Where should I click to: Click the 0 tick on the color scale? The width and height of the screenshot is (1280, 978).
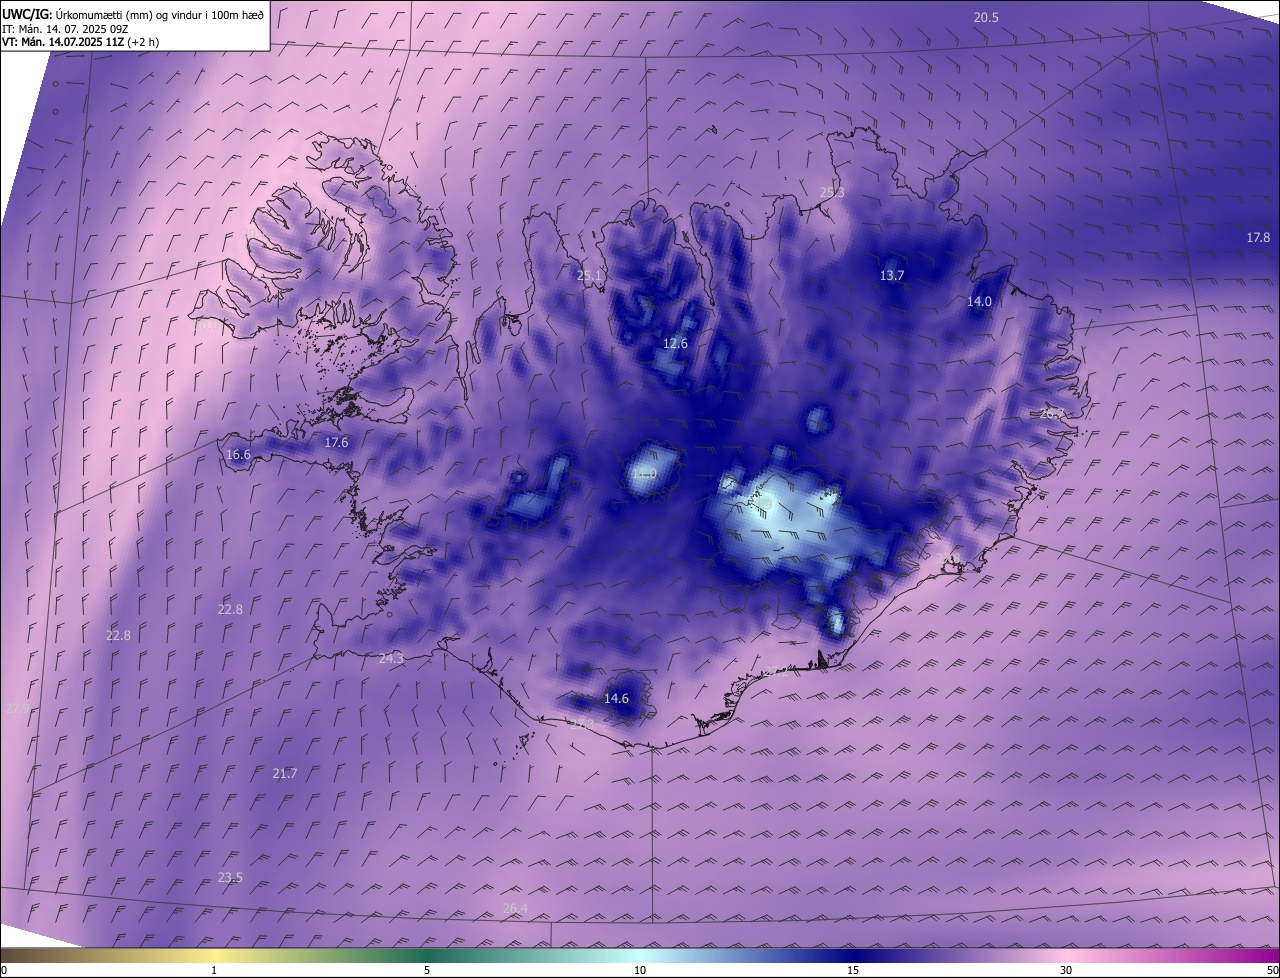pyautogui.click(x=3, y=970)
